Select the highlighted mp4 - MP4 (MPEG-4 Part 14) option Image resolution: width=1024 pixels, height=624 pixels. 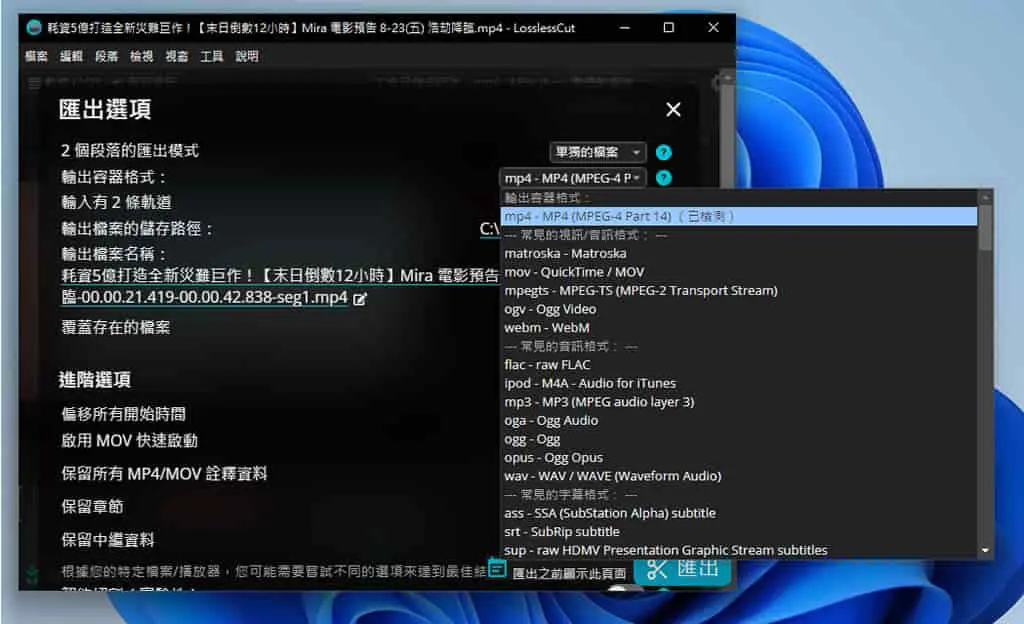point(739,216)
